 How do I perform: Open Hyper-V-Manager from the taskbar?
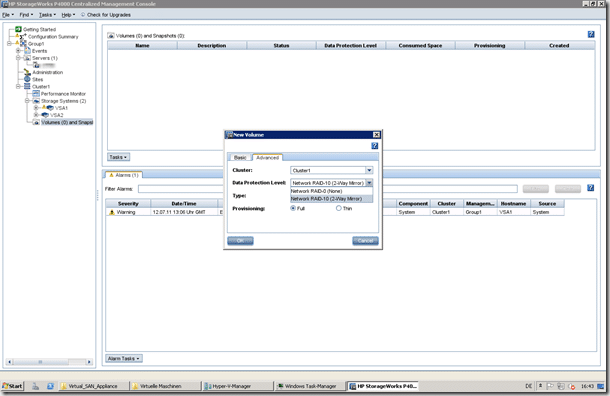237,386
